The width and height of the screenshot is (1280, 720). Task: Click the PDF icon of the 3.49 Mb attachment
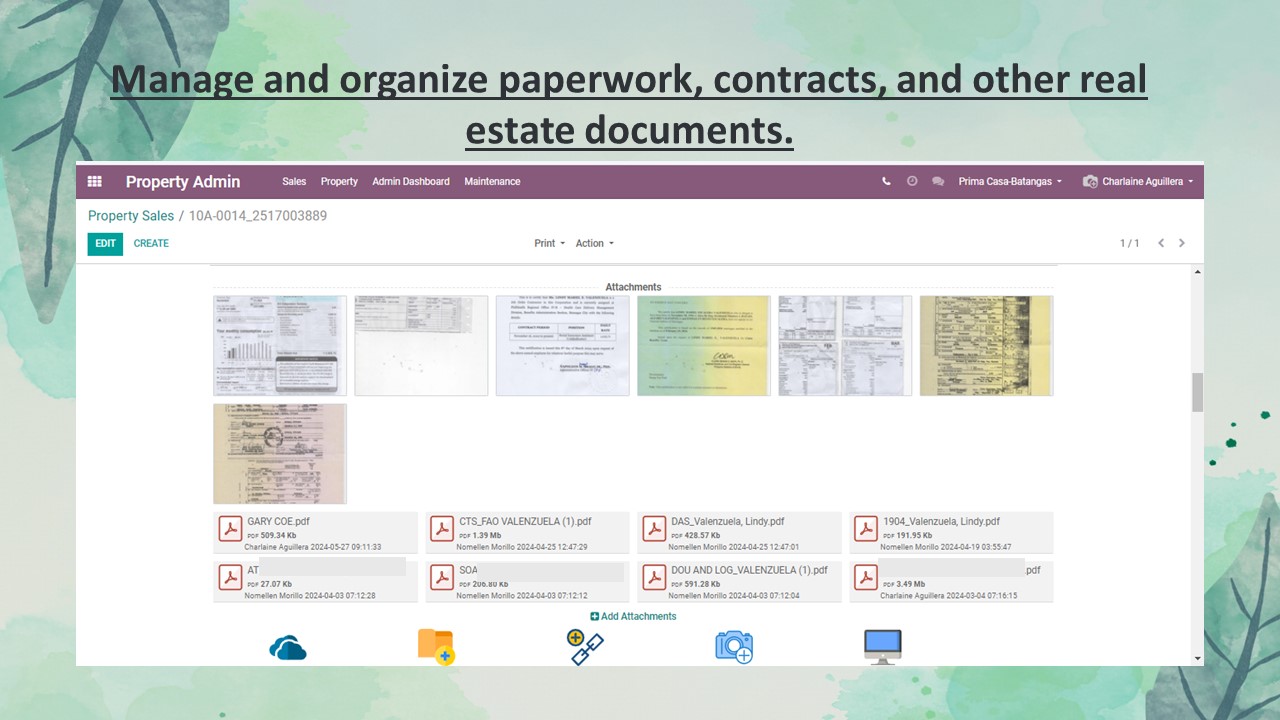click(867, 578)
